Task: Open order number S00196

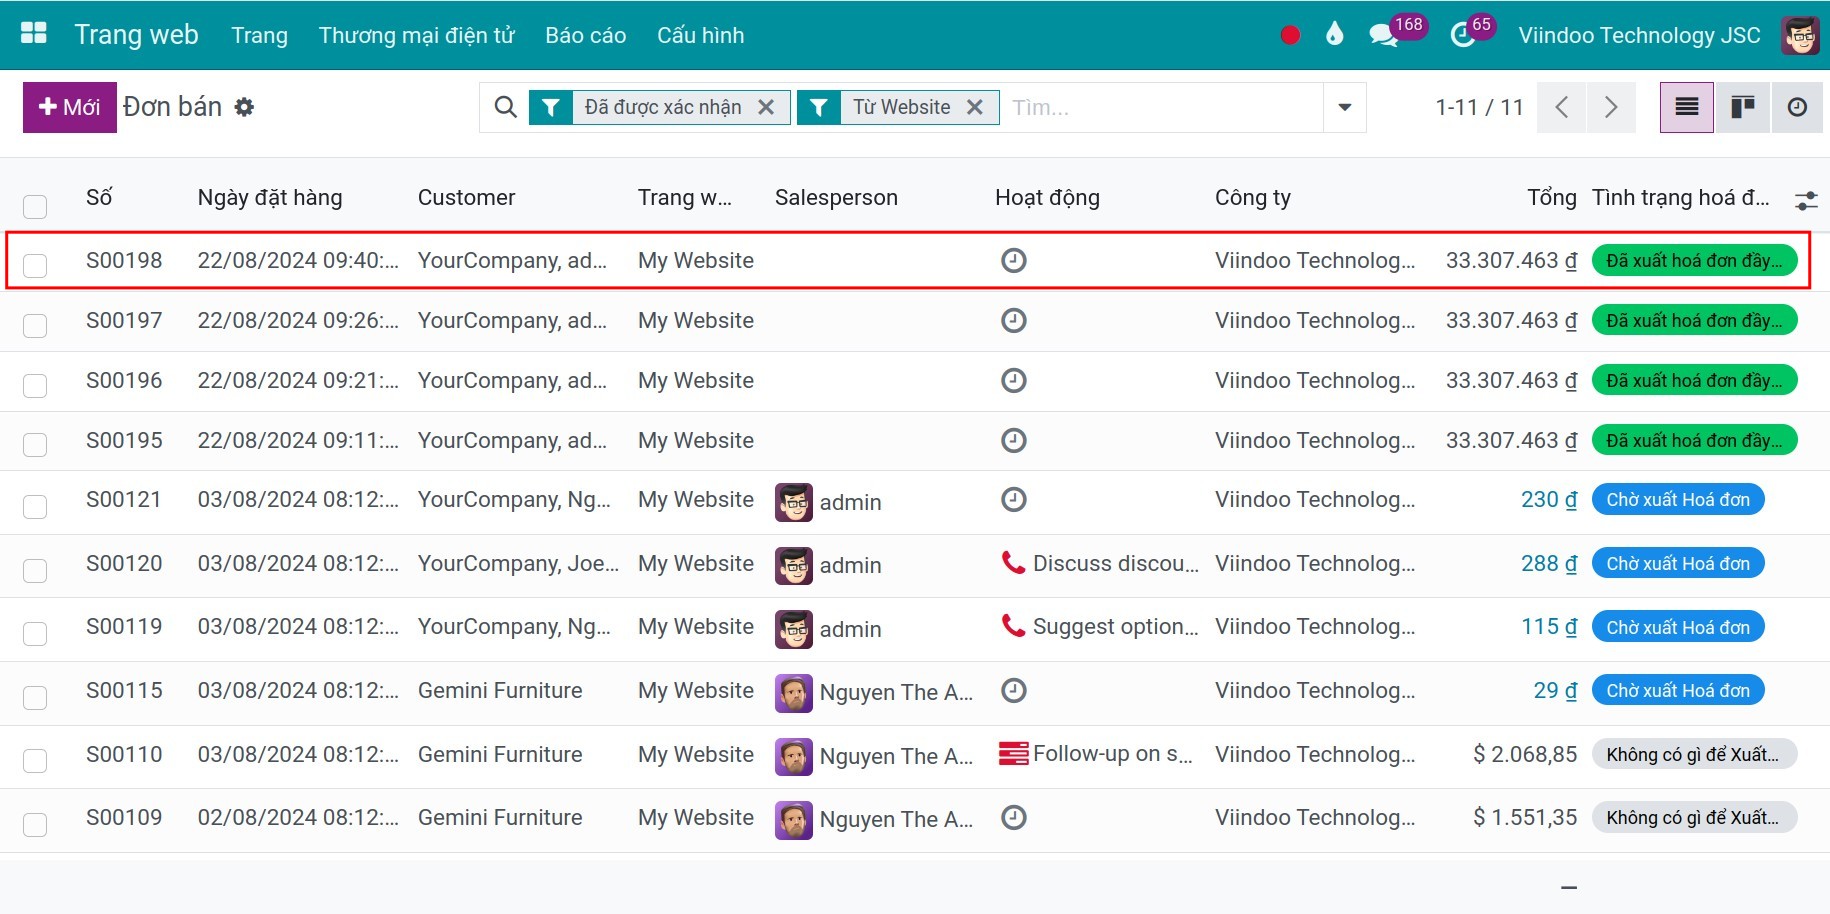Action: (x=124, y=380)
